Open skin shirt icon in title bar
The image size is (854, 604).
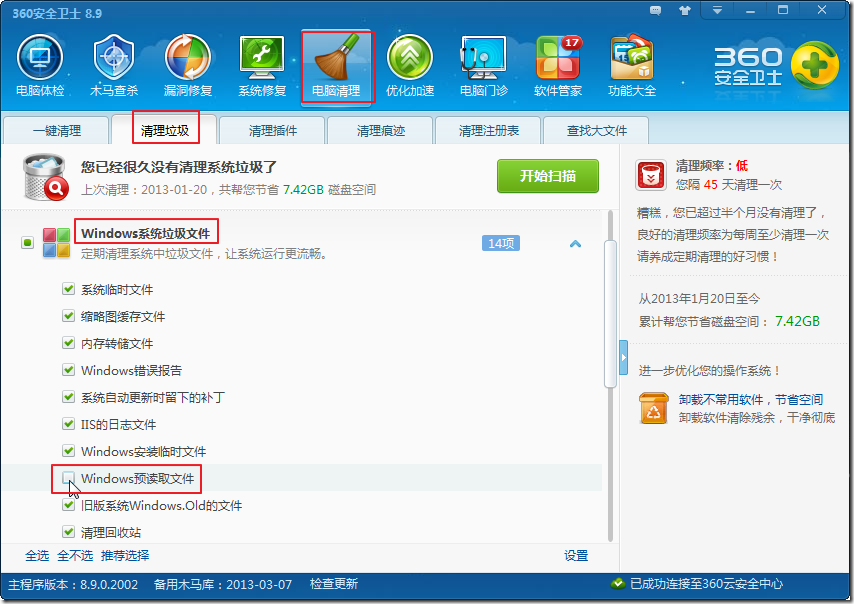pos(685,10)
